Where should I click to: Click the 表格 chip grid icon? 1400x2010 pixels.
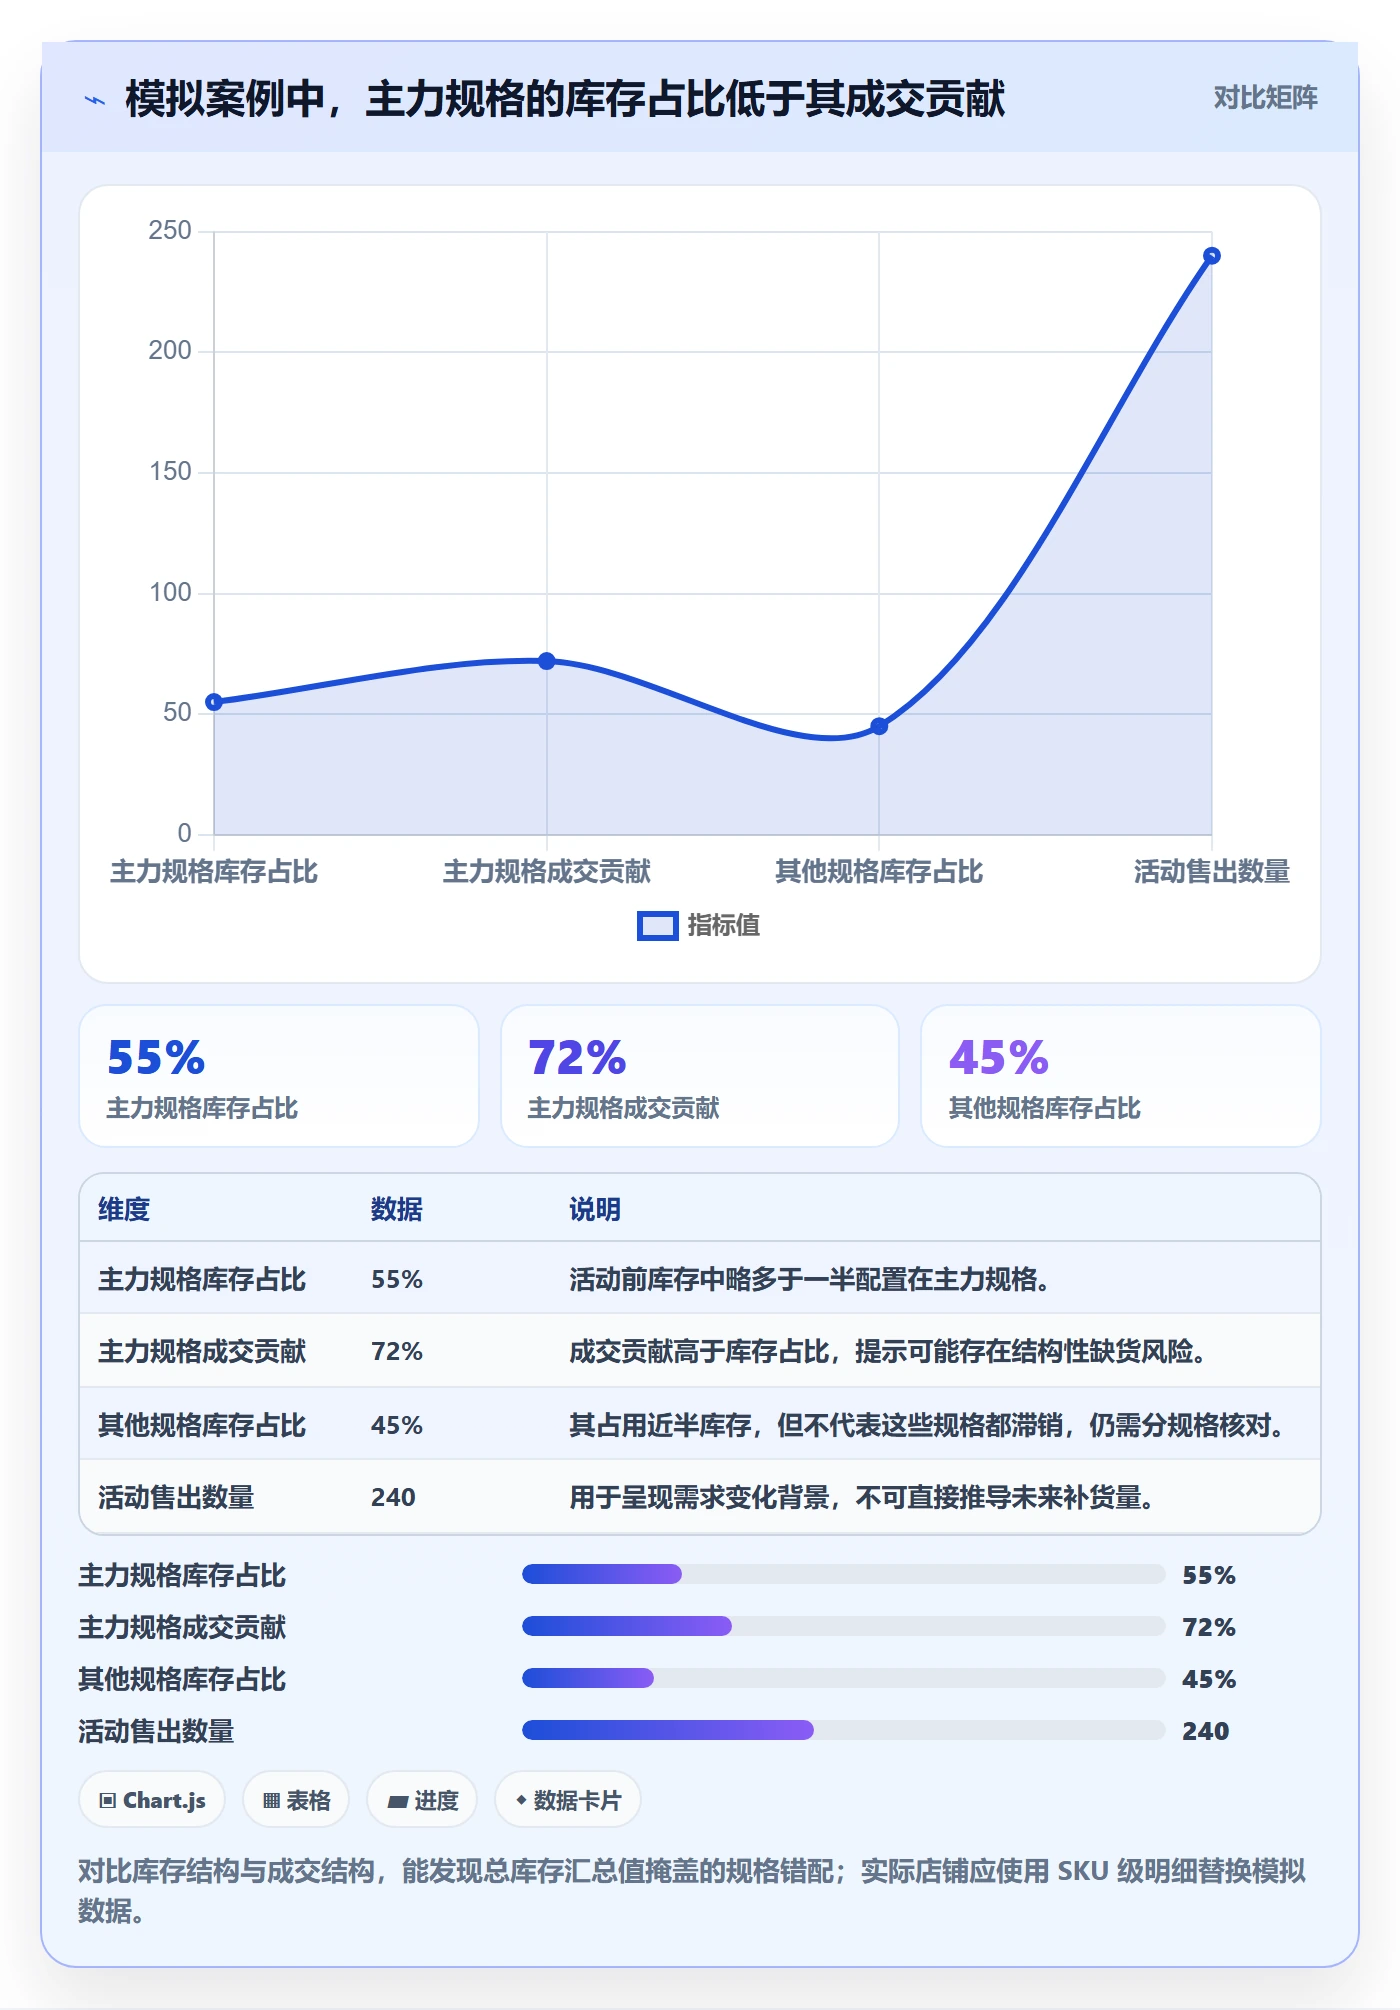coord(271,1801)
